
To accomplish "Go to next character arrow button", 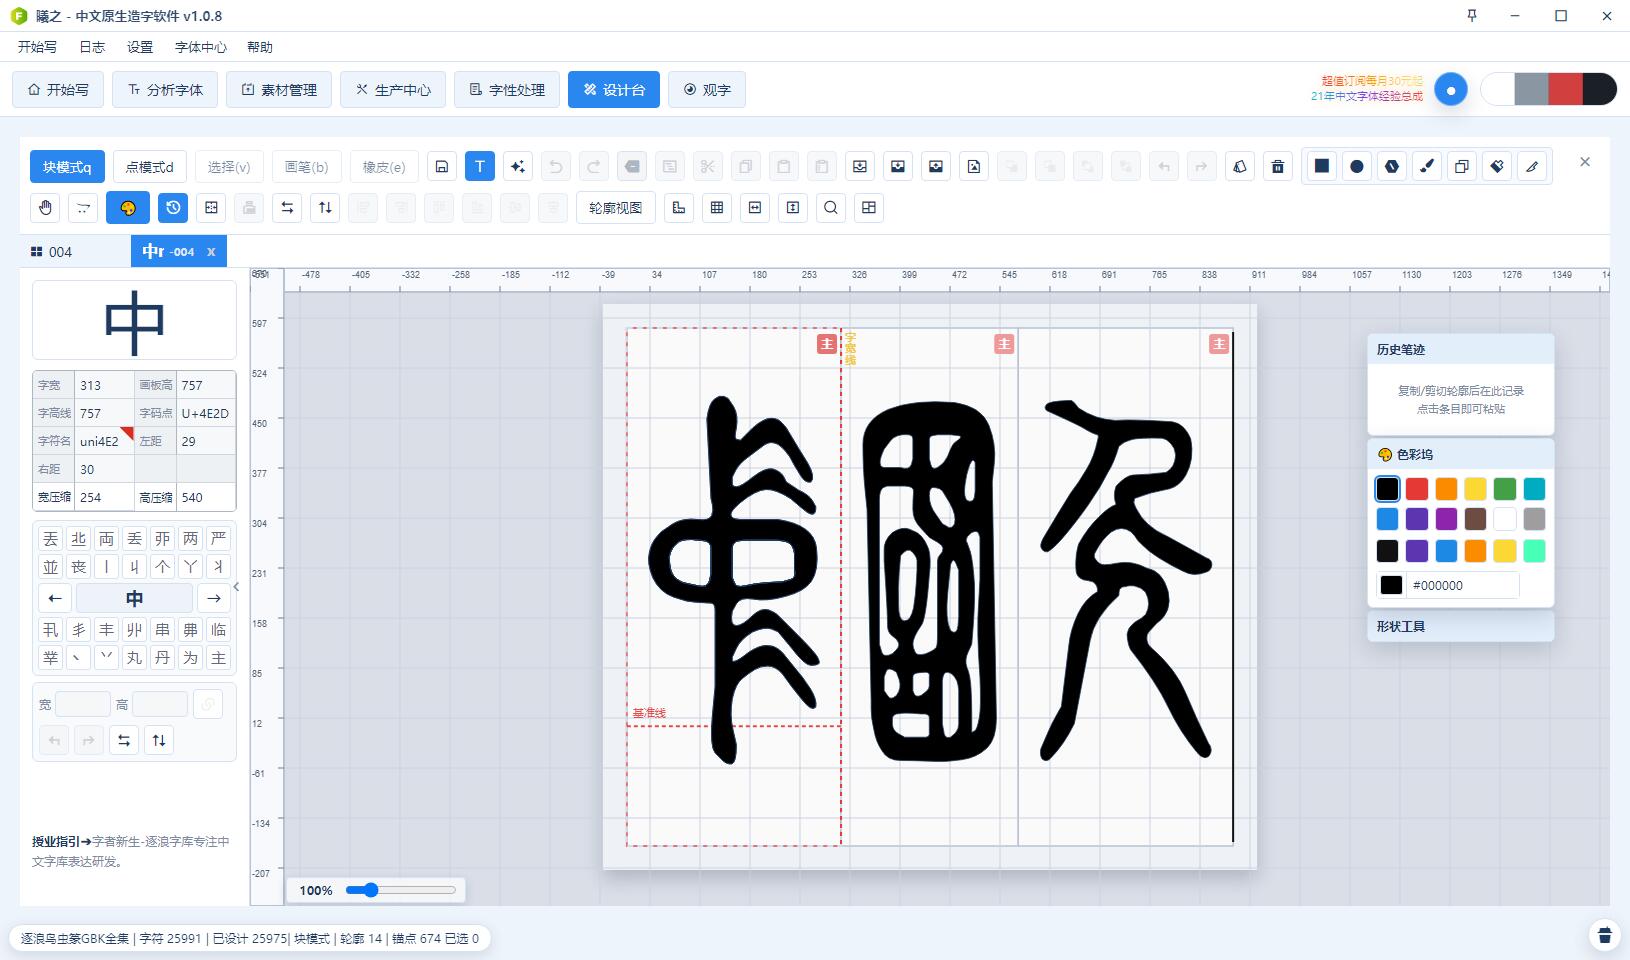I will tap(213, 599).
